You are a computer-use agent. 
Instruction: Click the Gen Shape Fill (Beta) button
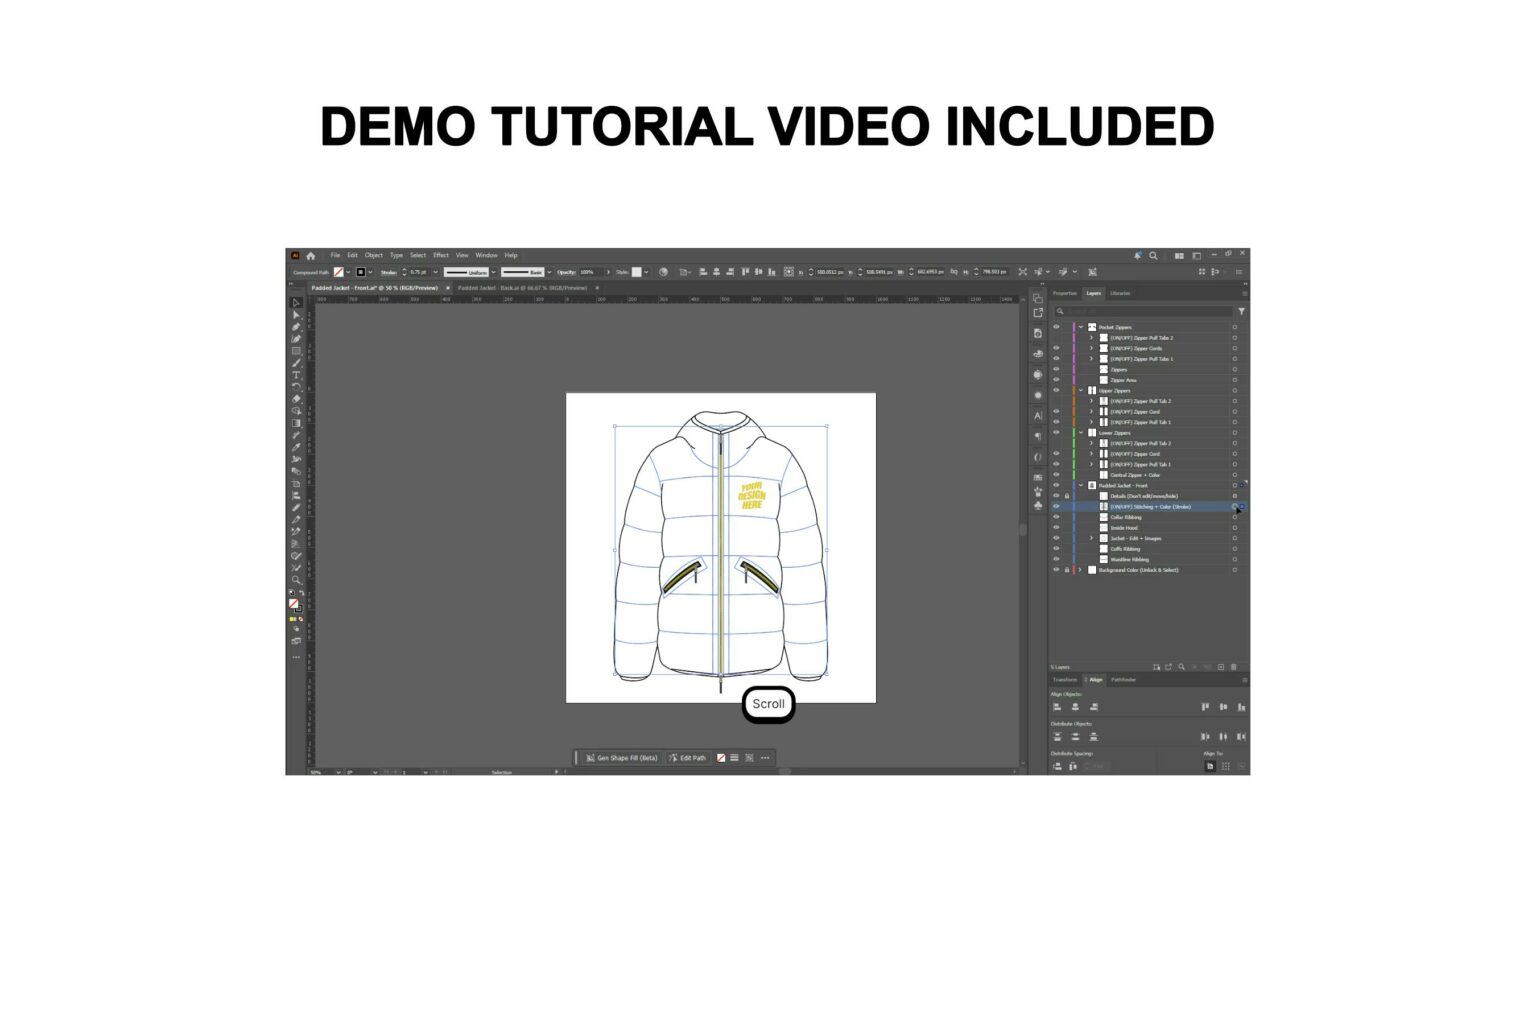(620, 758)
